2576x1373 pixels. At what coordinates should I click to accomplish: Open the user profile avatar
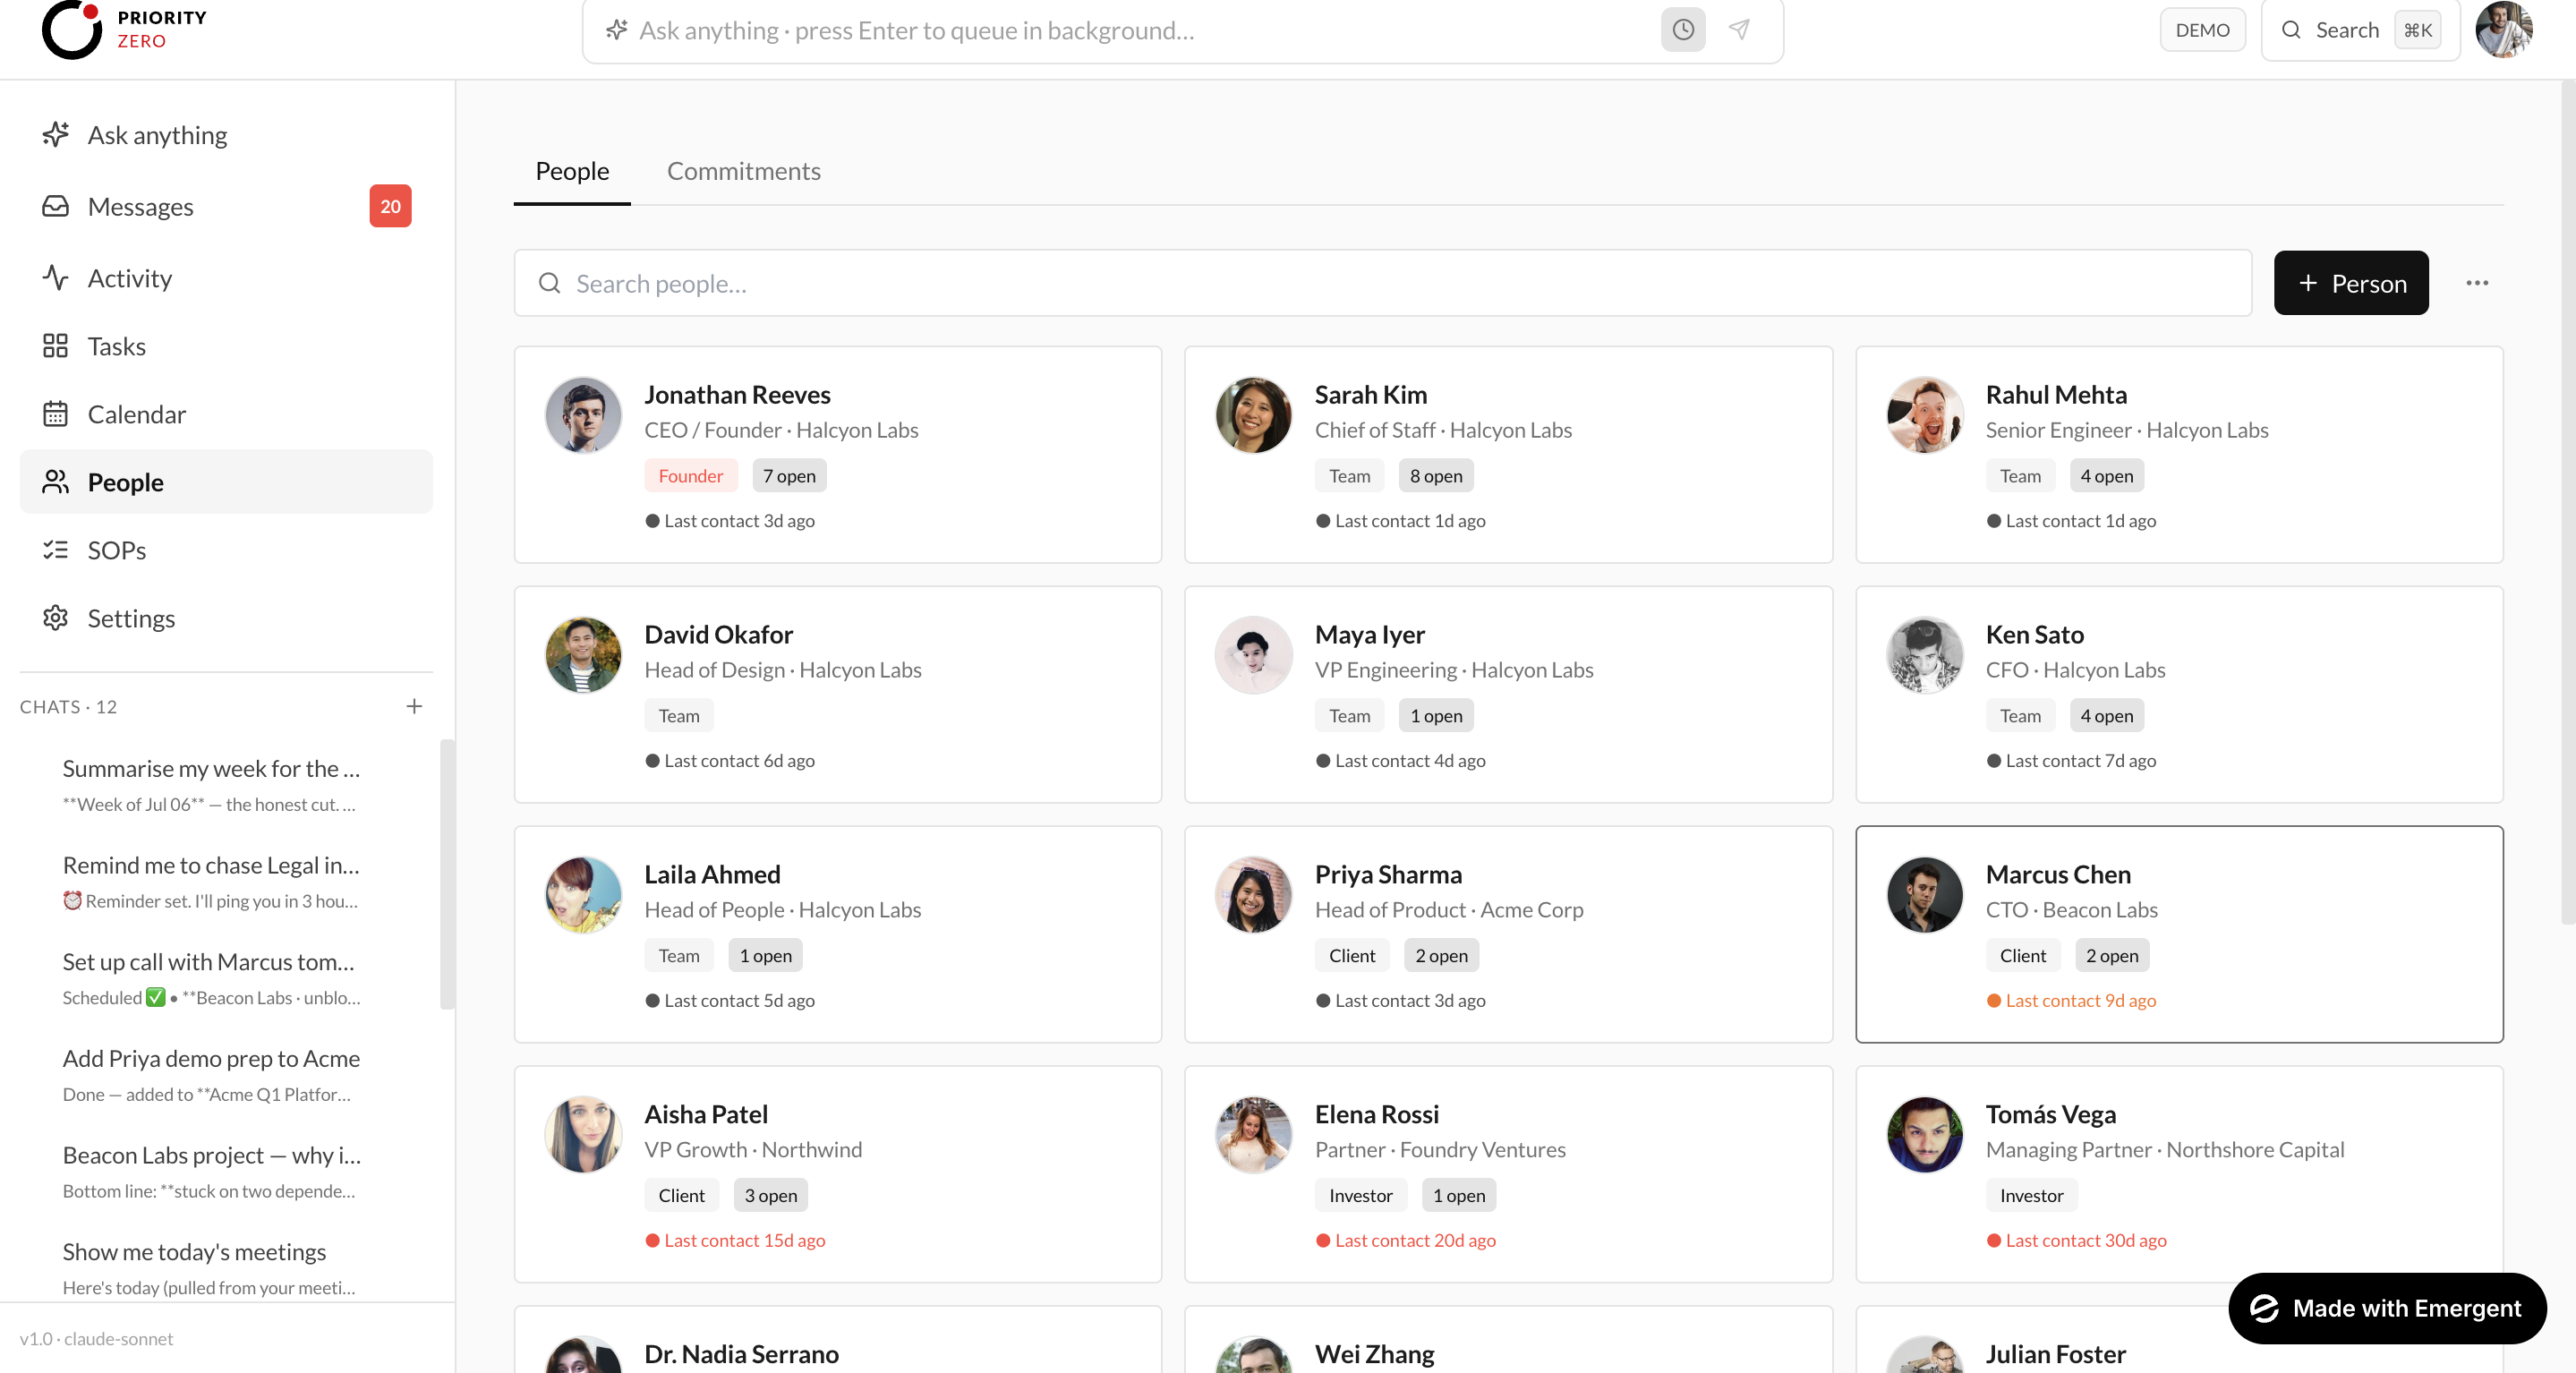[x=2503, y=30]
